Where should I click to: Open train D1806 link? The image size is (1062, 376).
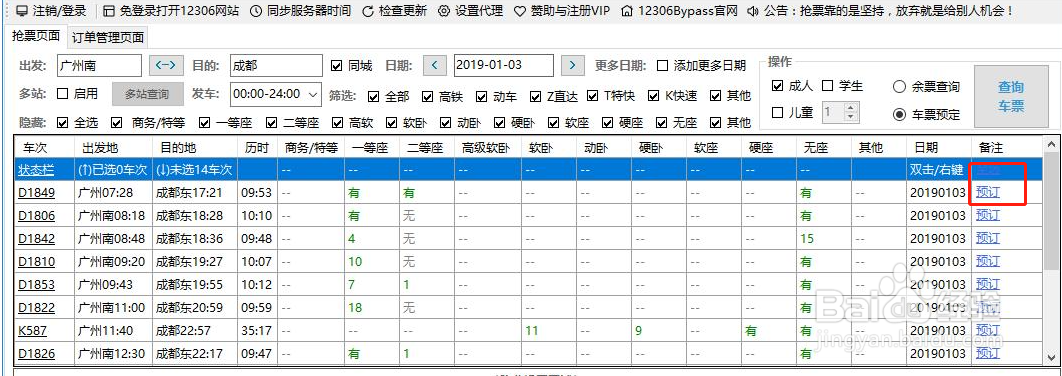coord(37,216)
